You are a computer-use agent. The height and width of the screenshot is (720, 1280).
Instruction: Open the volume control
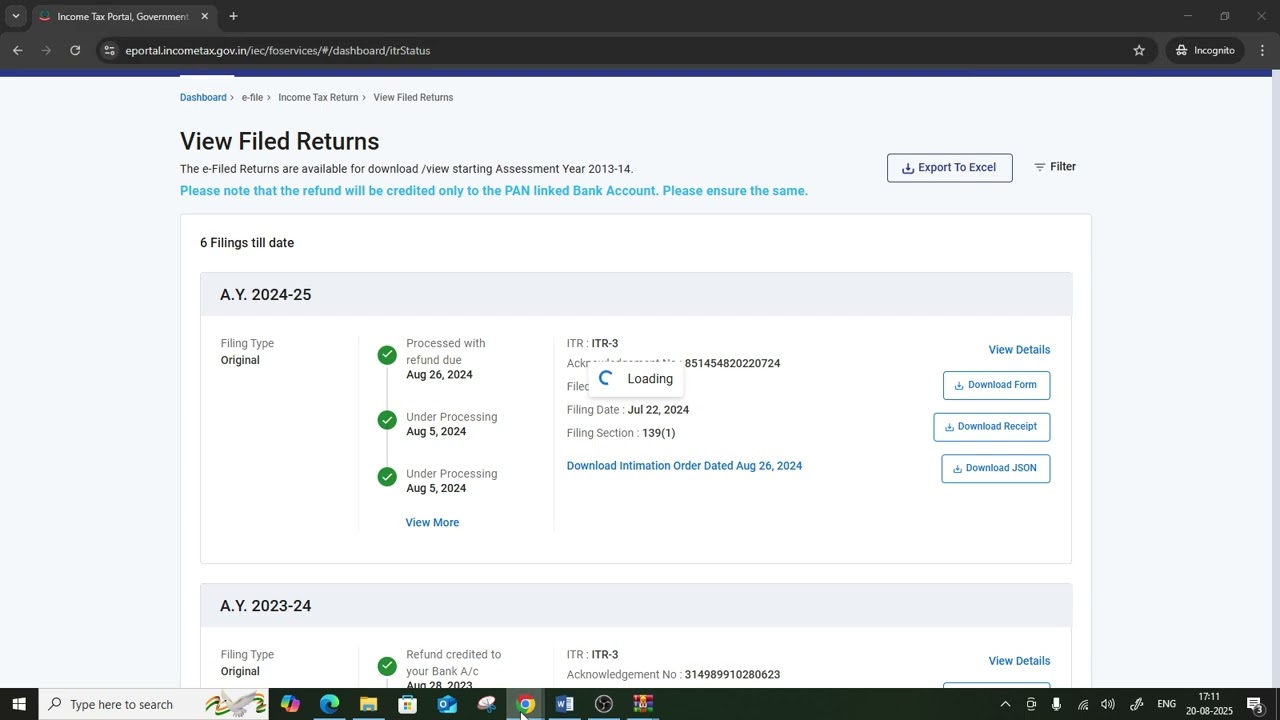tap(1108, 704)
